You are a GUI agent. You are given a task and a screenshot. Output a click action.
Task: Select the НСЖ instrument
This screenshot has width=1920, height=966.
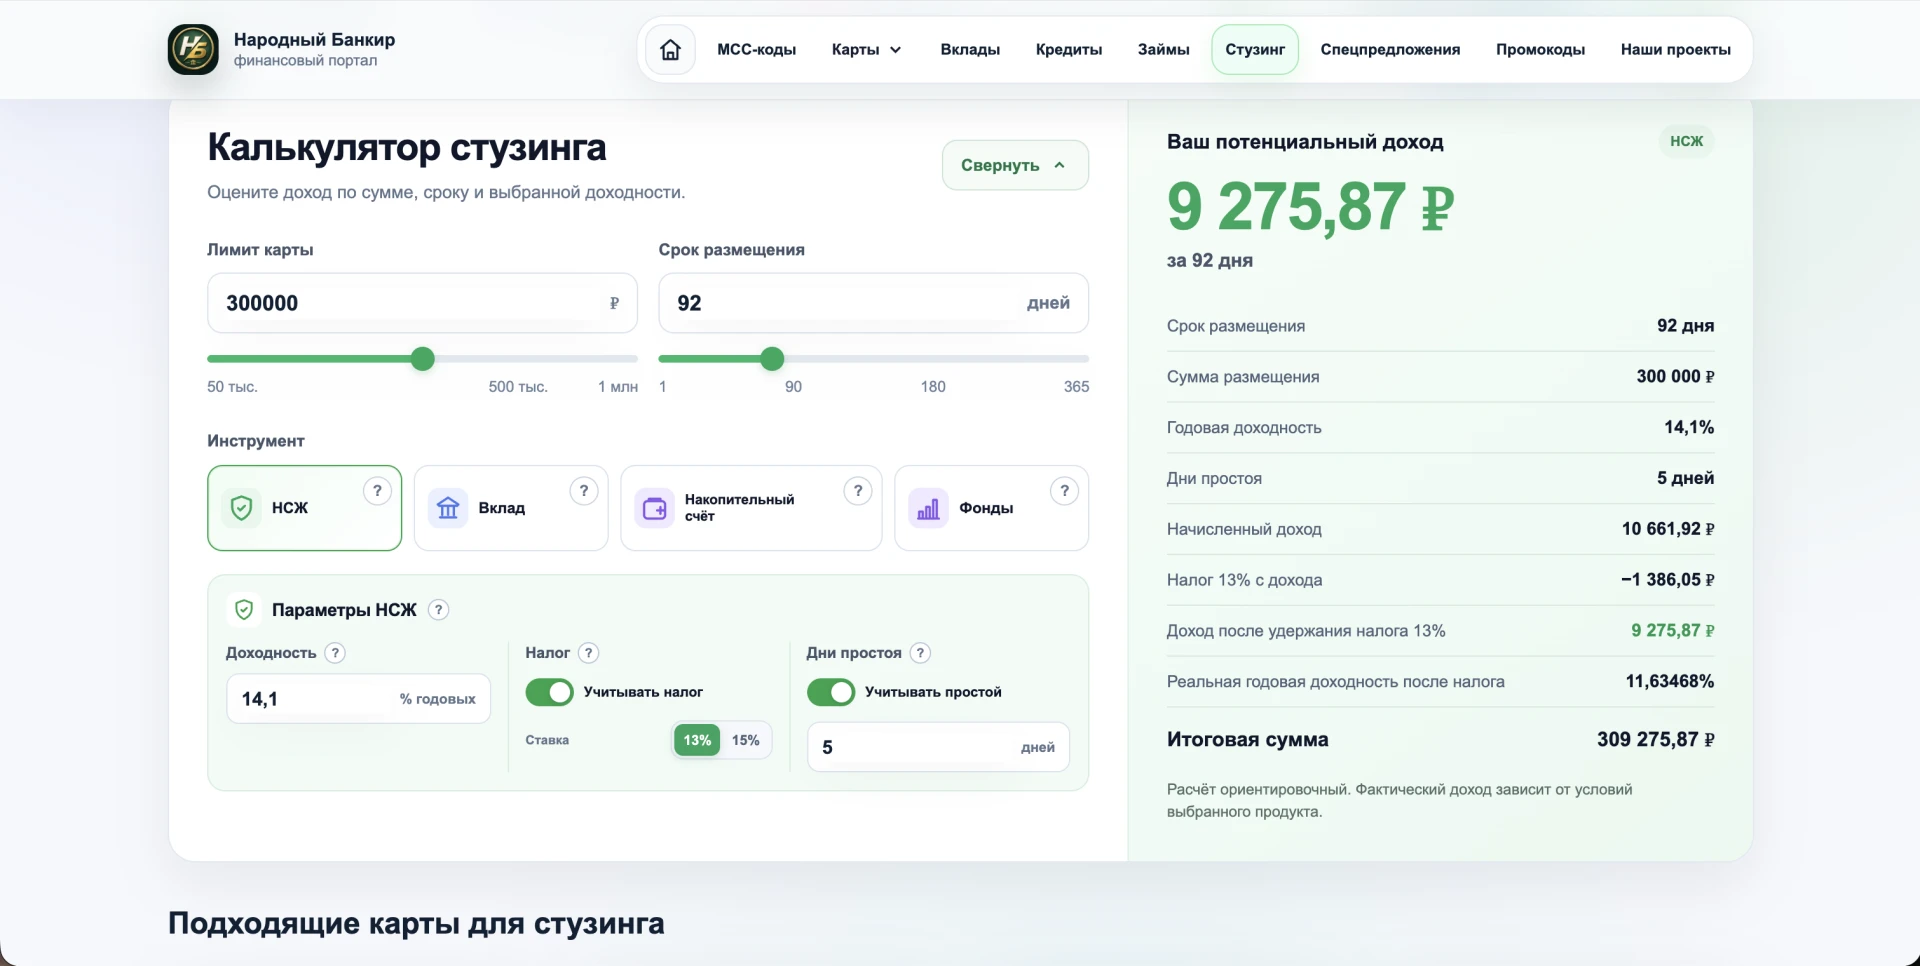(x=304, y=508)
